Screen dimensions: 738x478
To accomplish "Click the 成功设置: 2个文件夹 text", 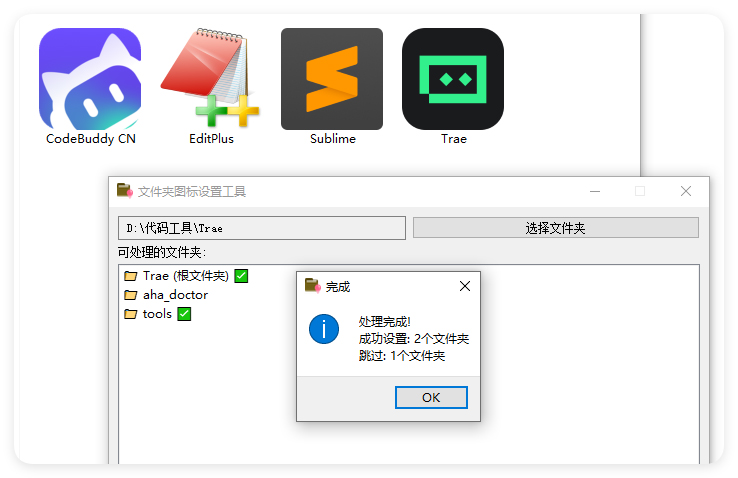I will [x=414, y=339].
